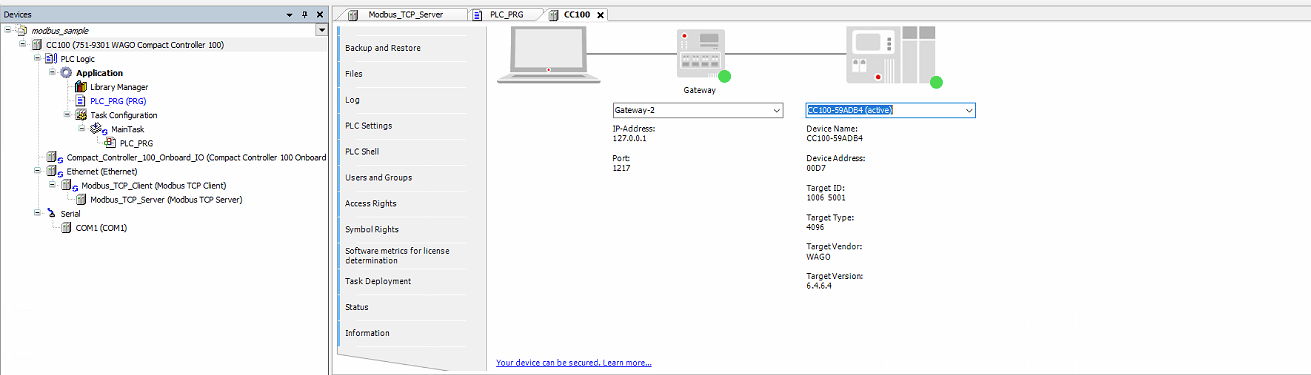
Task: Collapse the modbus_sample root node
Action: coord(9,31)
